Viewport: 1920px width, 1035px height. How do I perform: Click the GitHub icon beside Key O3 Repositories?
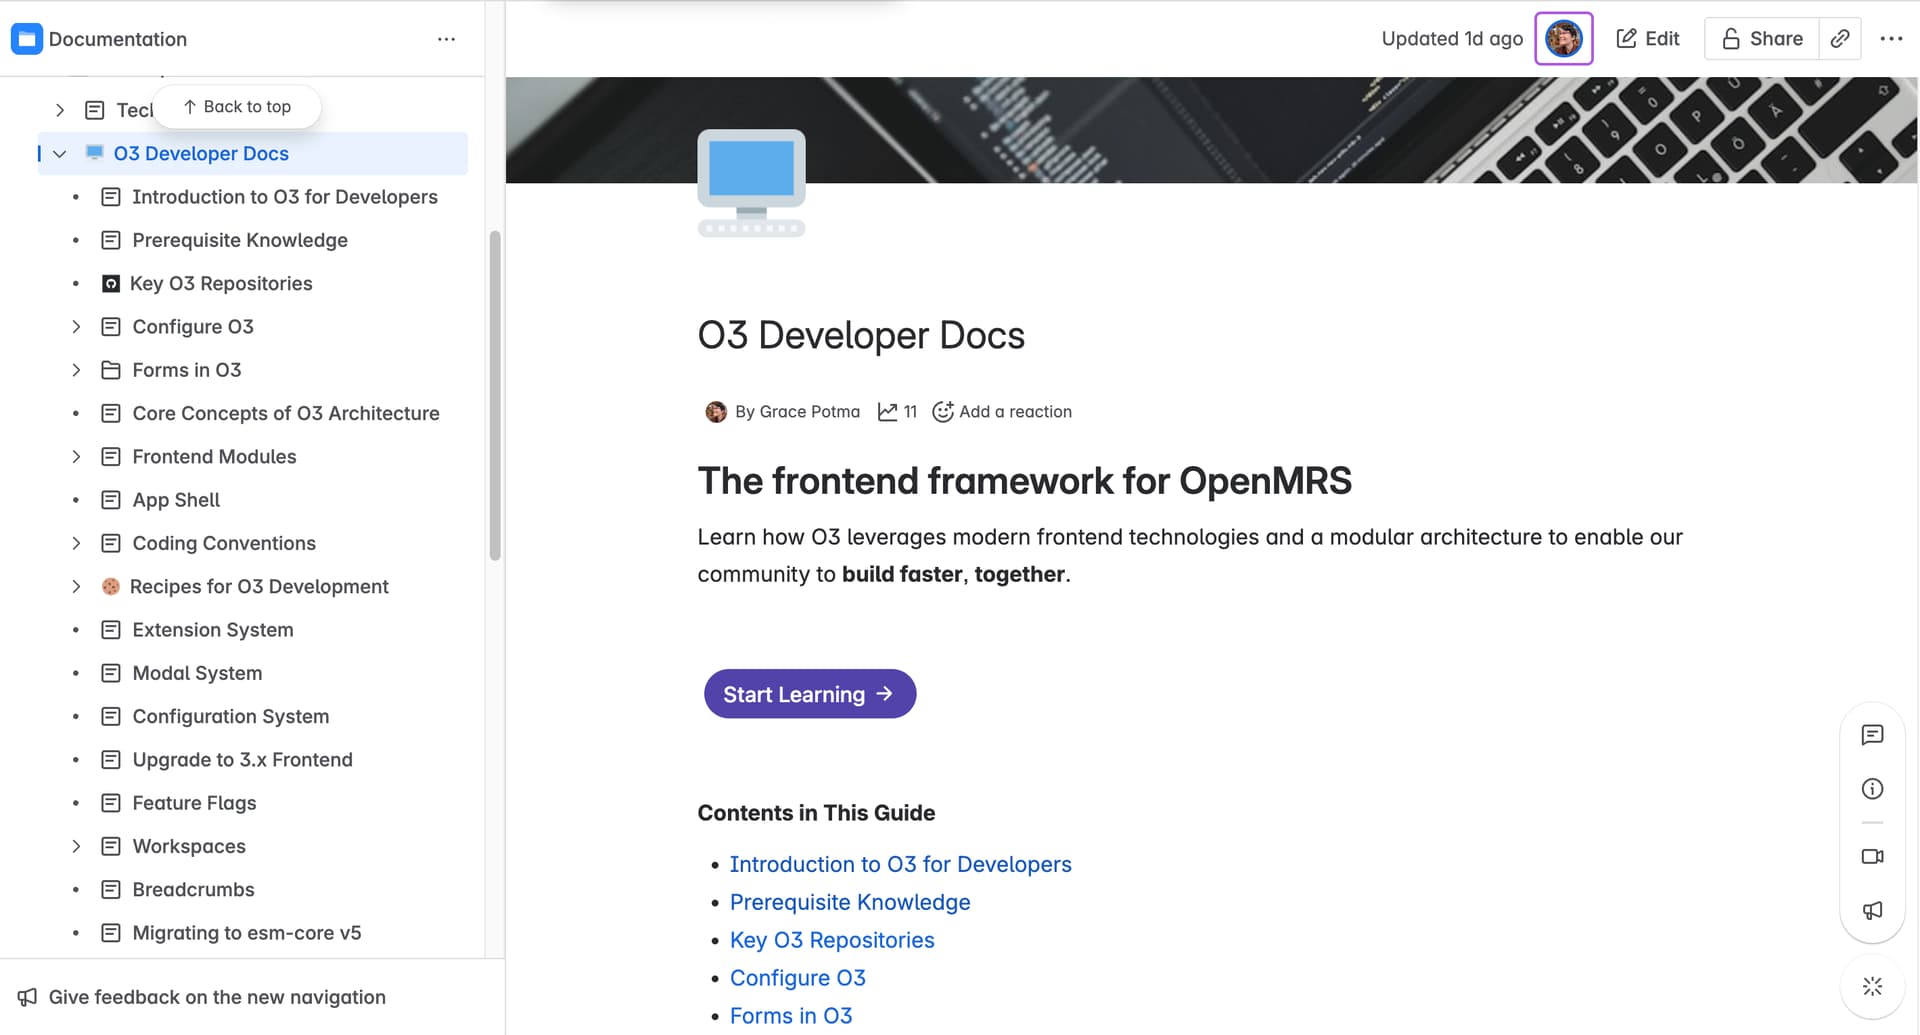coord(111,284)
